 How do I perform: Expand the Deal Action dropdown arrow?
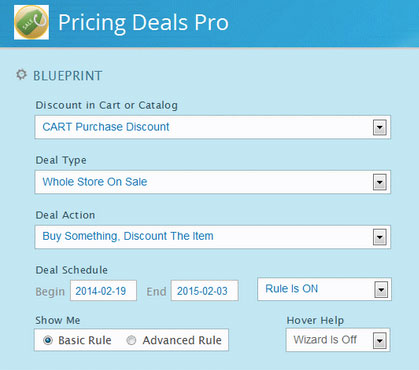click(x=379, y=237)
